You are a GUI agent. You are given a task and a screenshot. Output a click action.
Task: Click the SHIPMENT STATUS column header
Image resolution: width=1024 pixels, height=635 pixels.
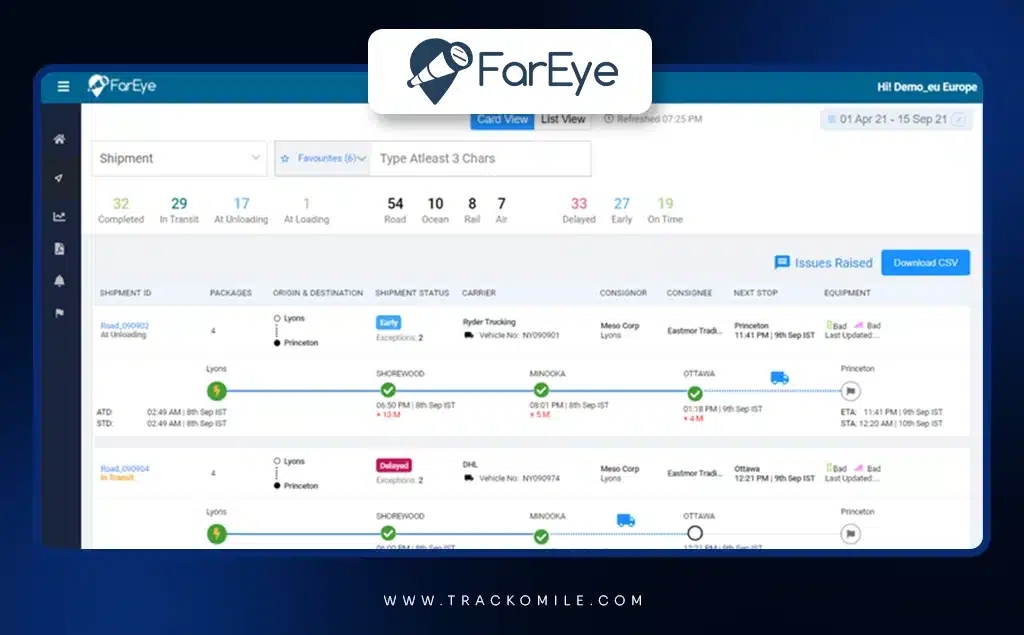coord(412,293)
